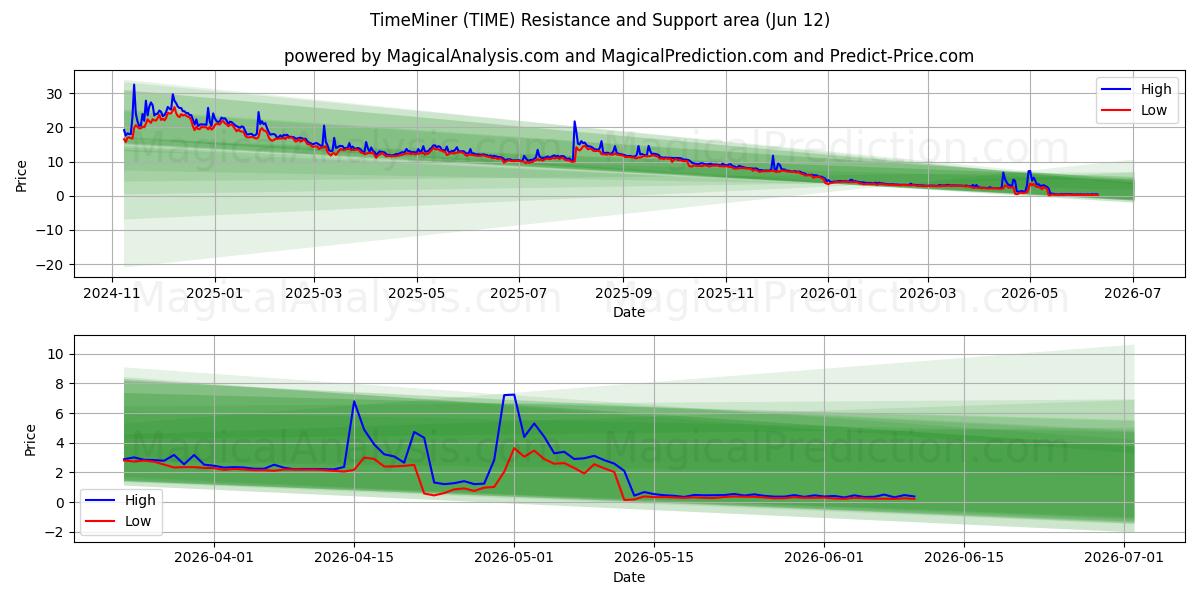
Task: Click the blue High peak near 2026-04-15
Action: [x=354, y=402]
